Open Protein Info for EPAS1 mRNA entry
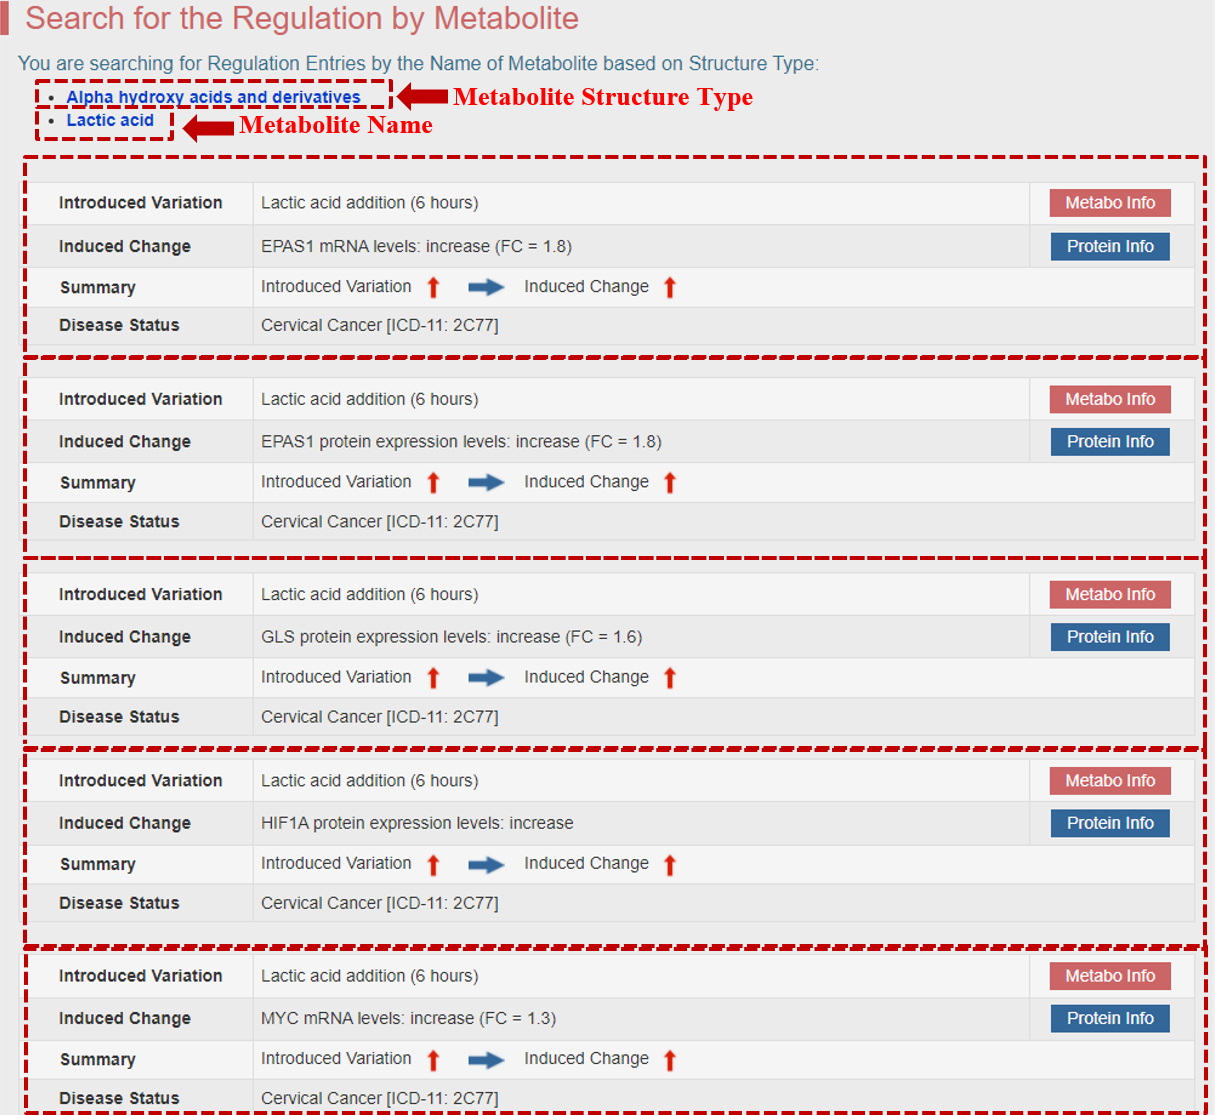Screen dimensions: 1215x1115 1109,246
